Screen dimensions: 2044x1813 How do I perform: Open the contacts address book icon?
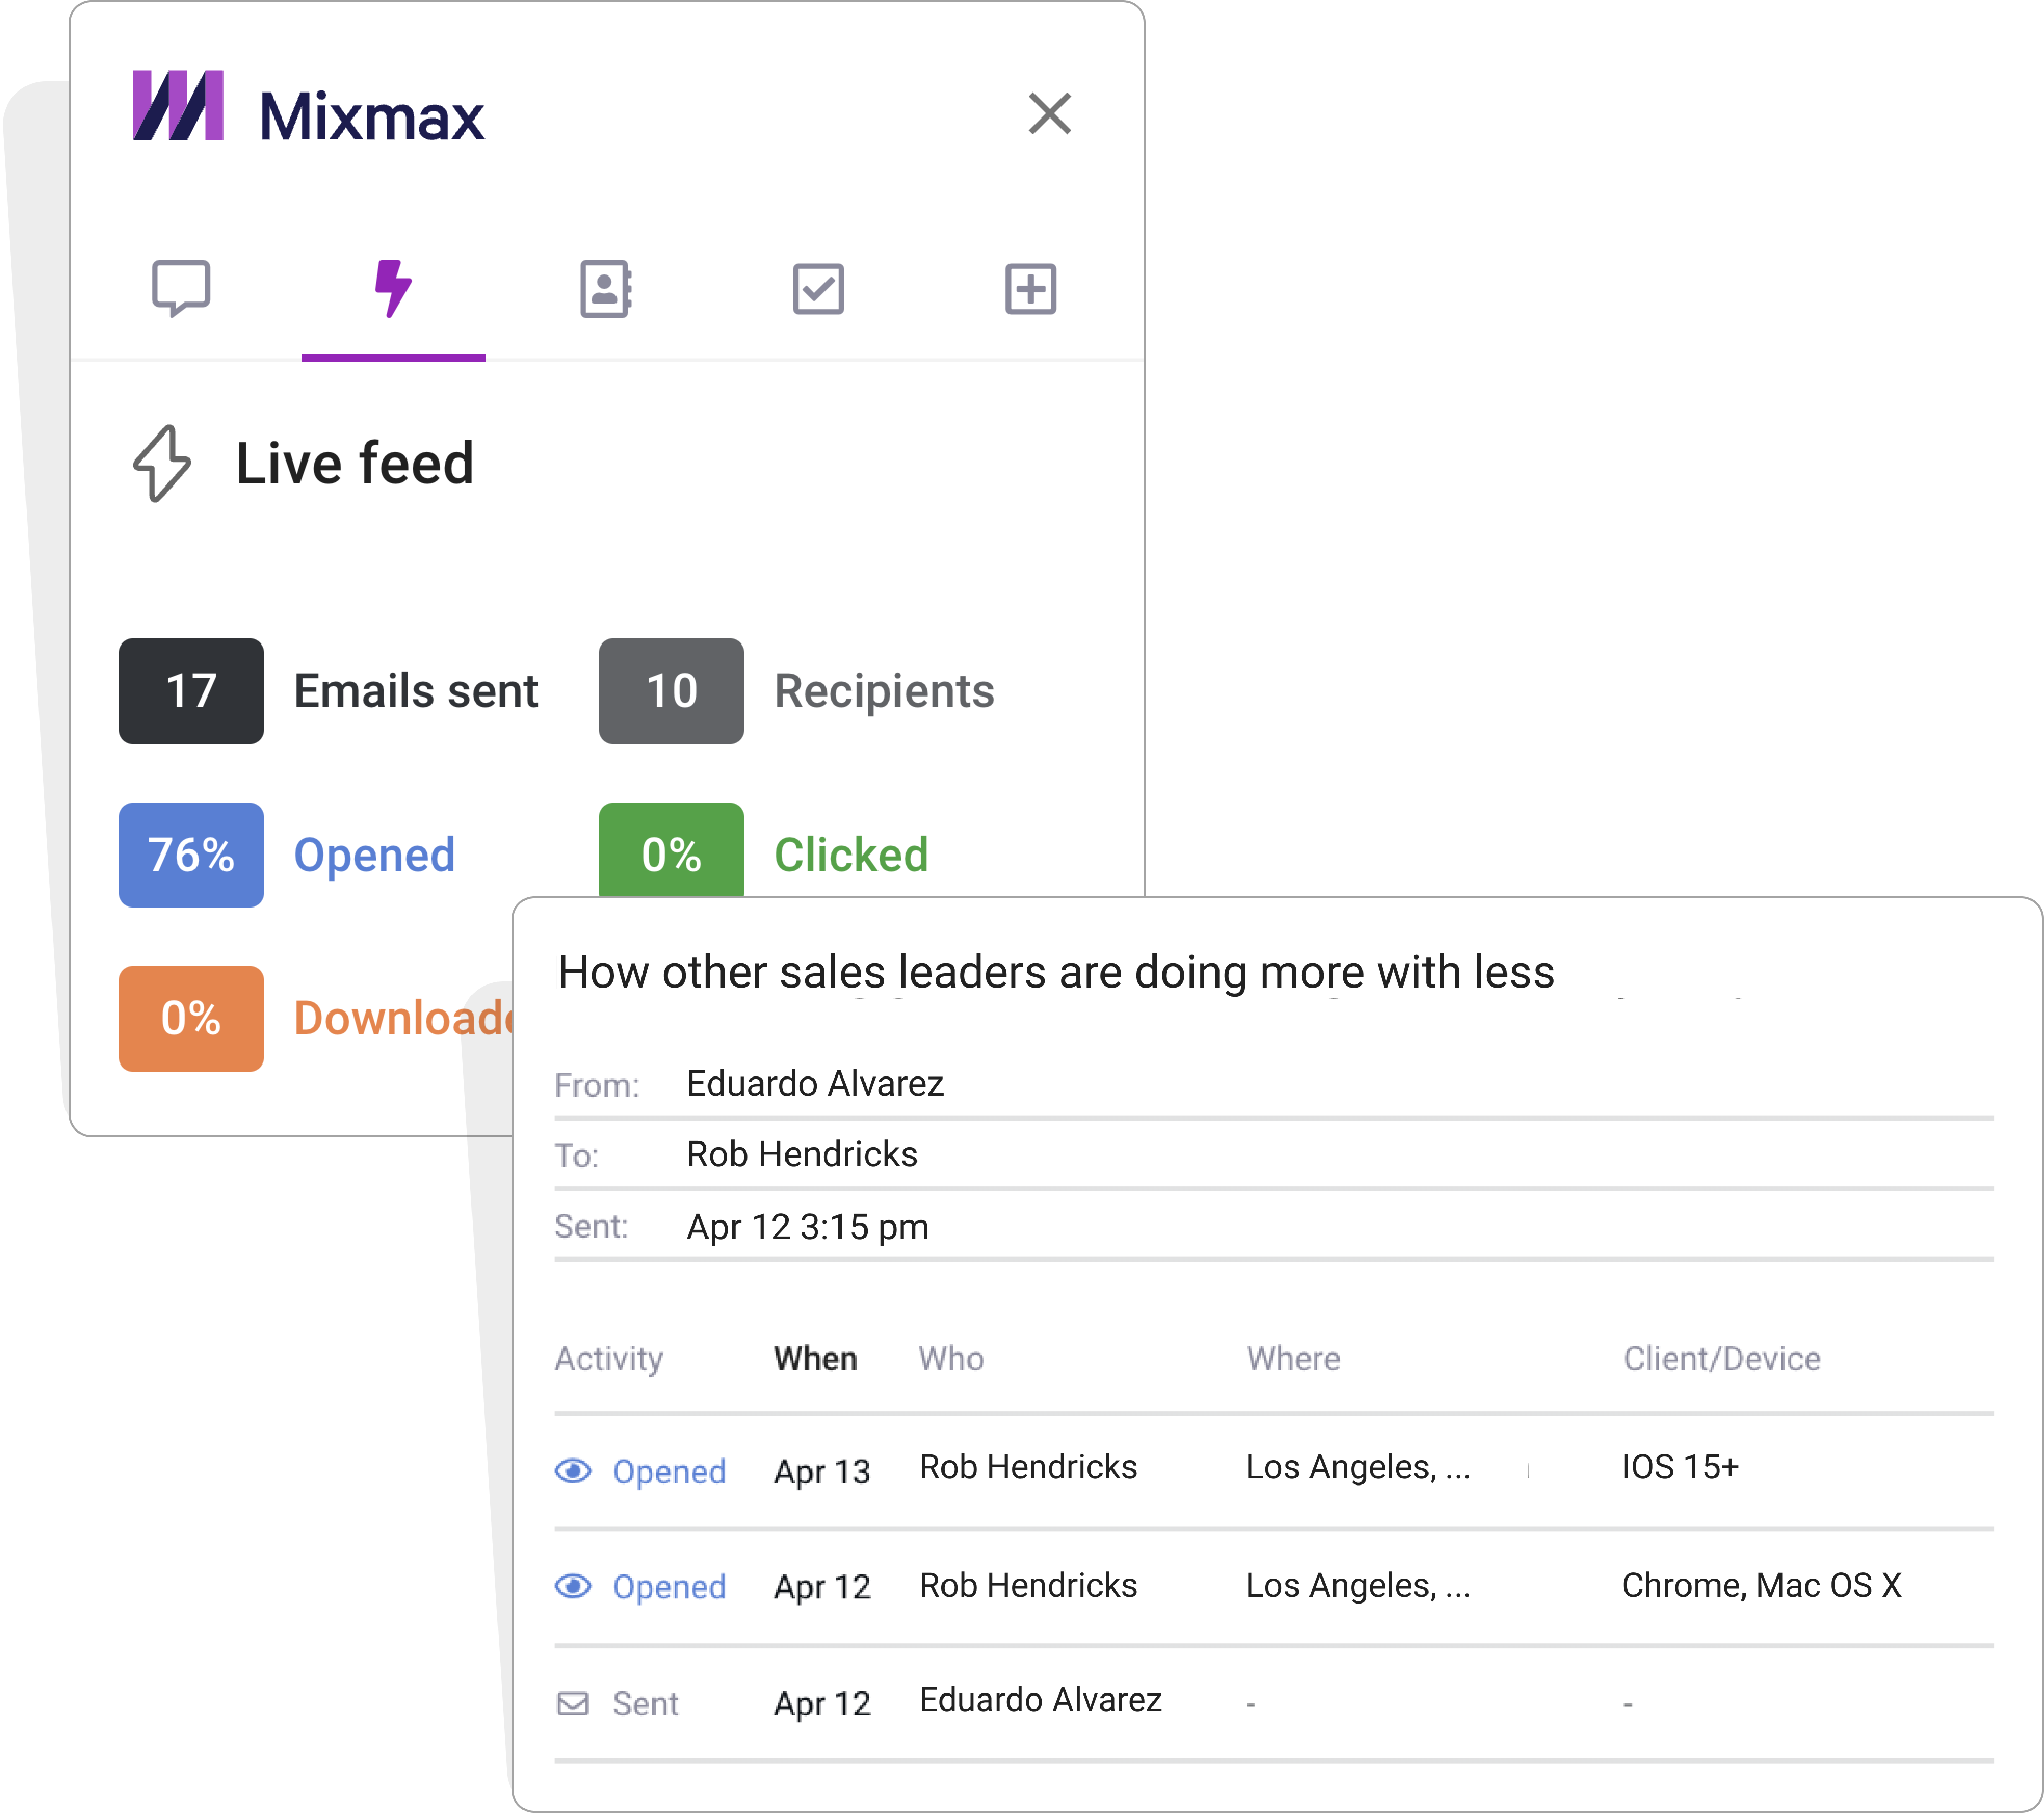(605, 289)
